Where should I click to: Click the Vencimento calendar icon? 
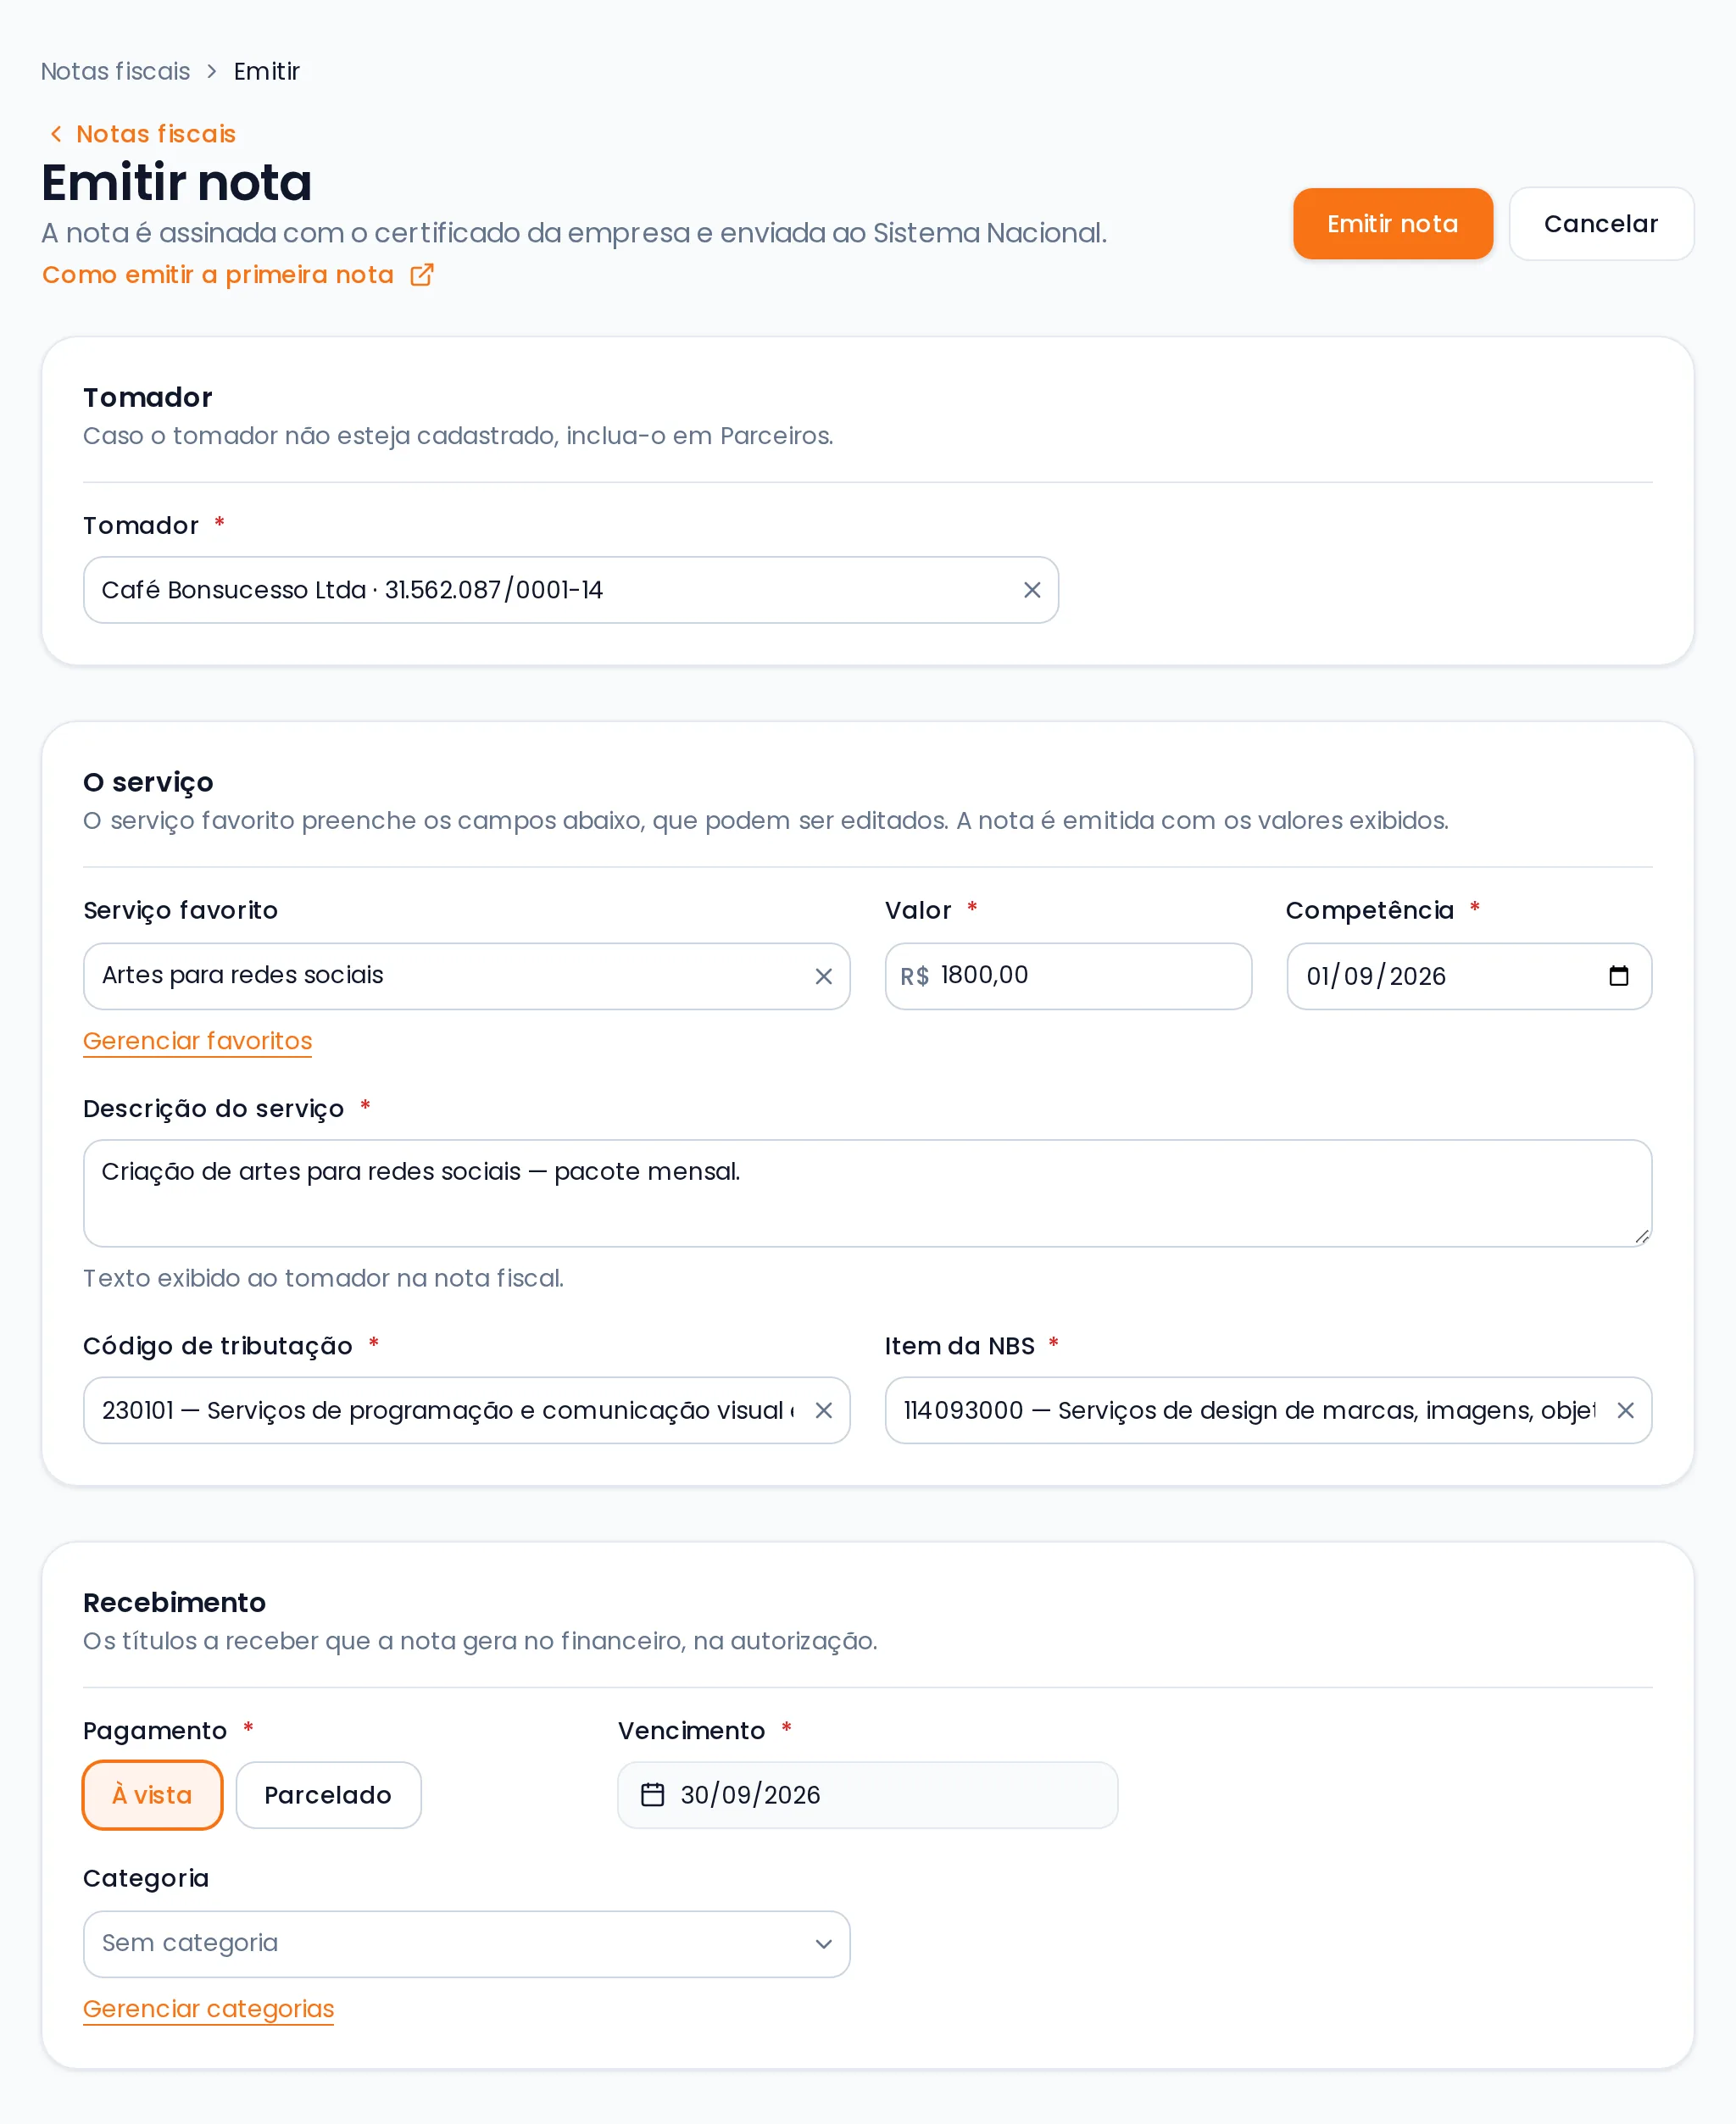(x=652, y=1795)
